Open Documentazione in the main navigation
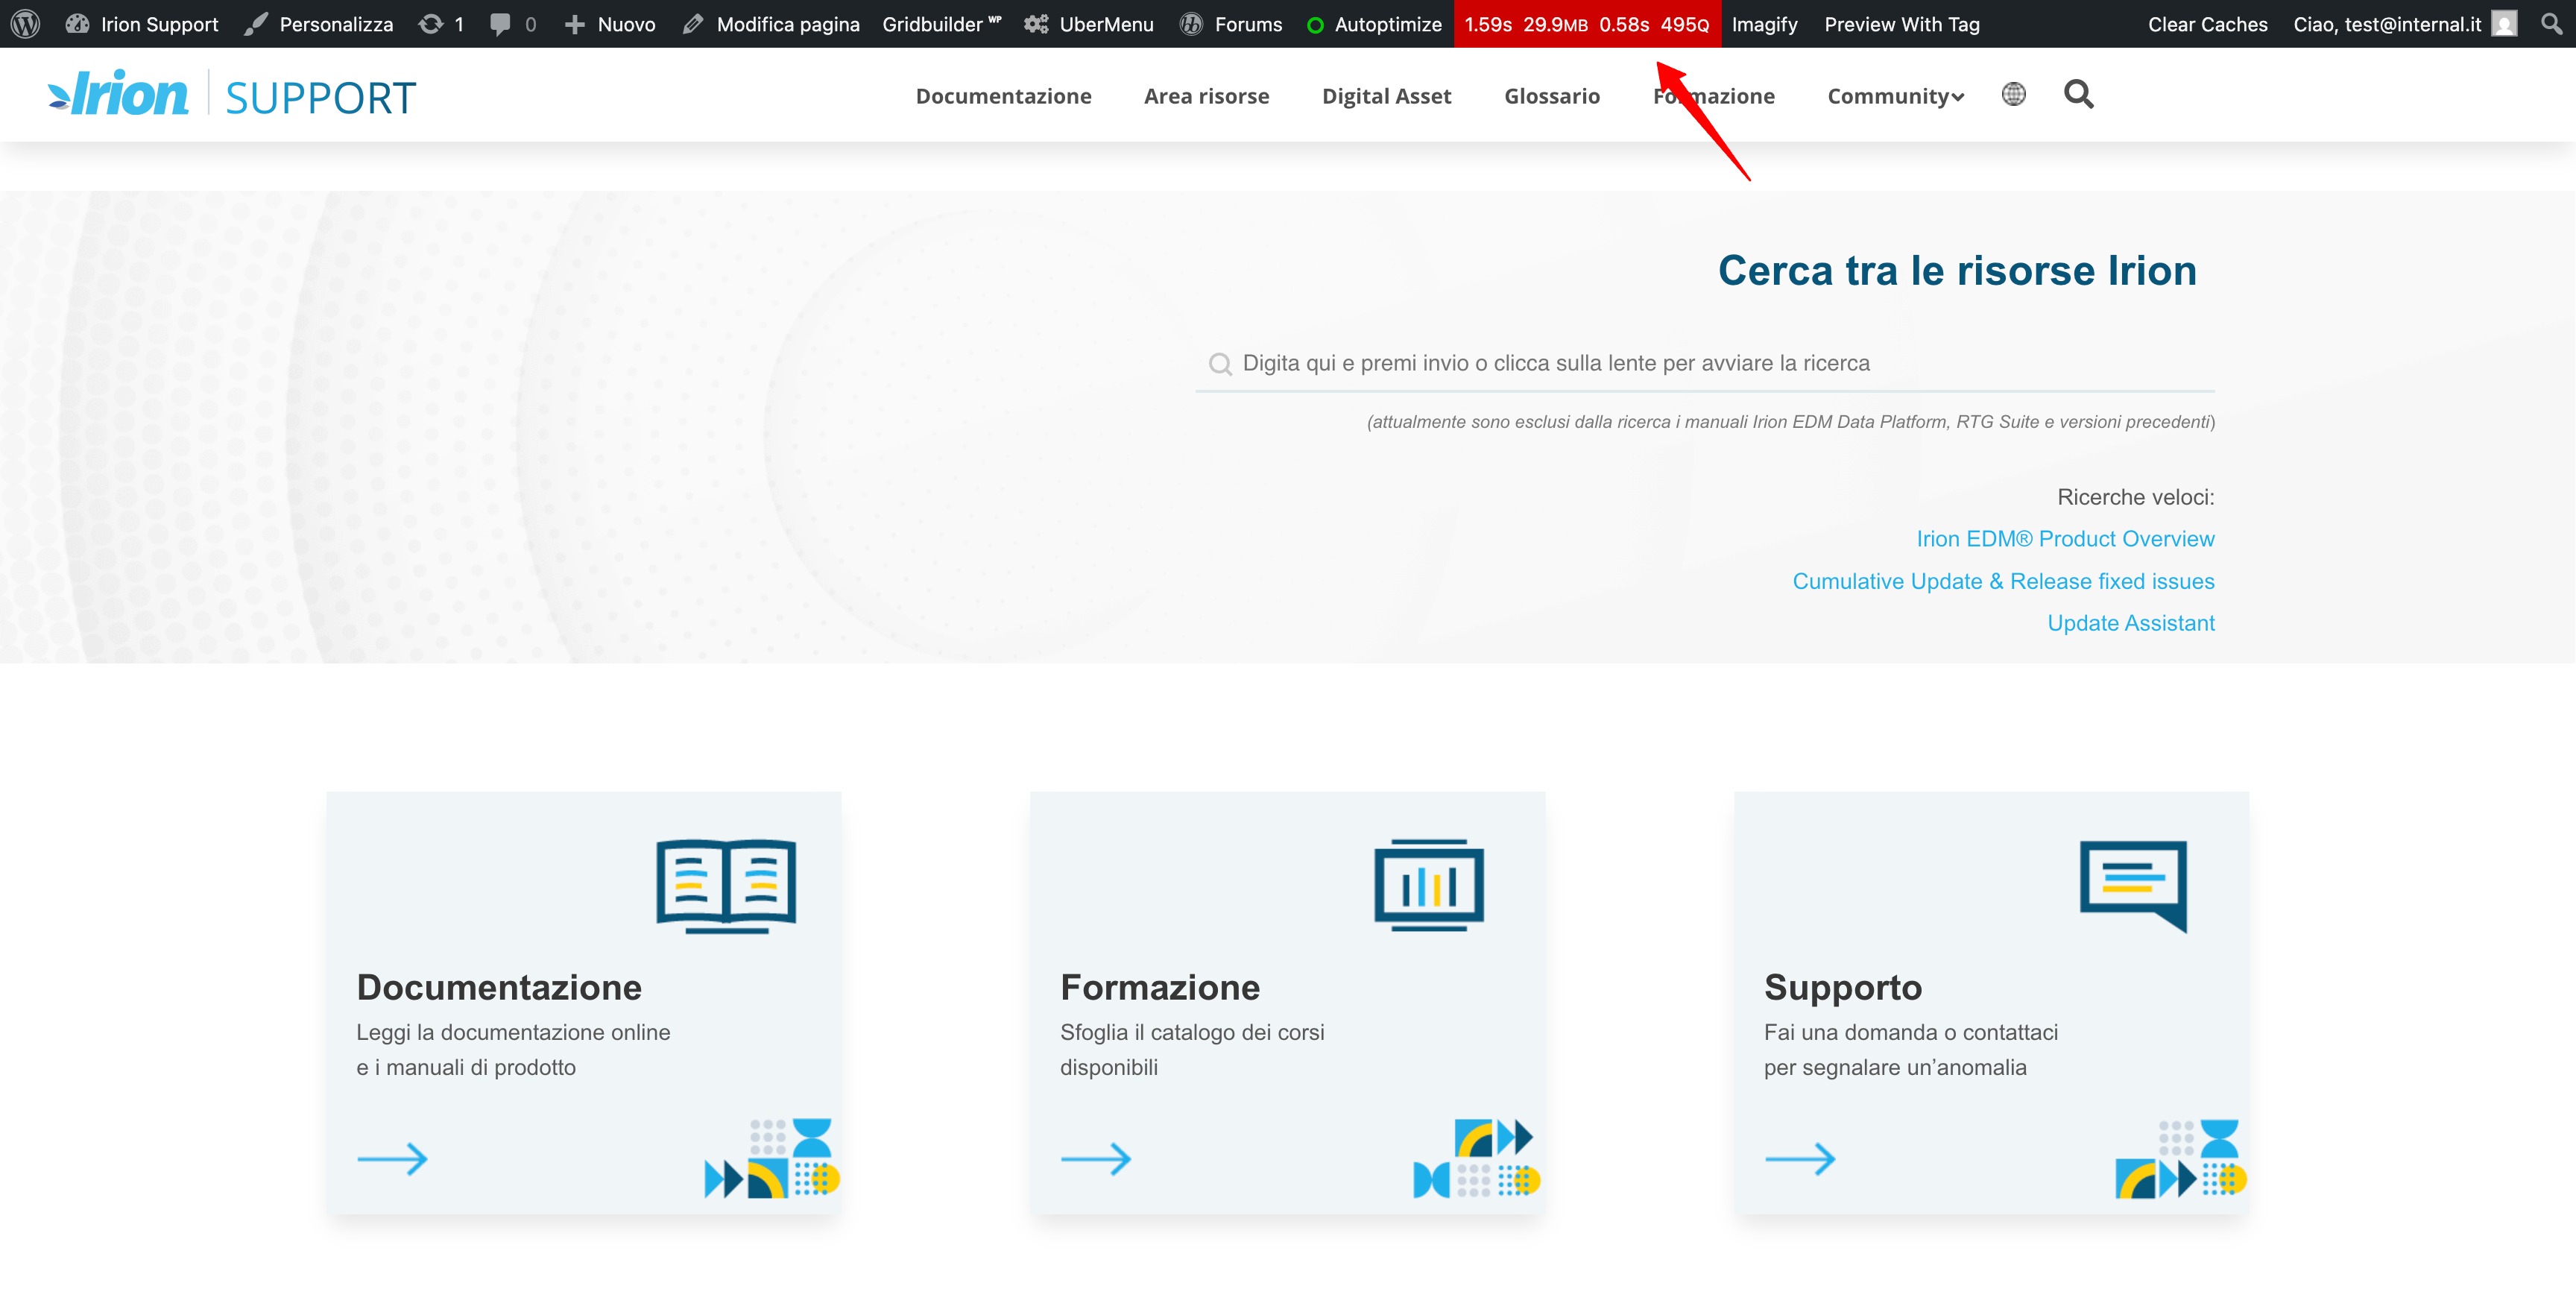This screenshot has width=2576, height=1312. [x=1003, y=96]
